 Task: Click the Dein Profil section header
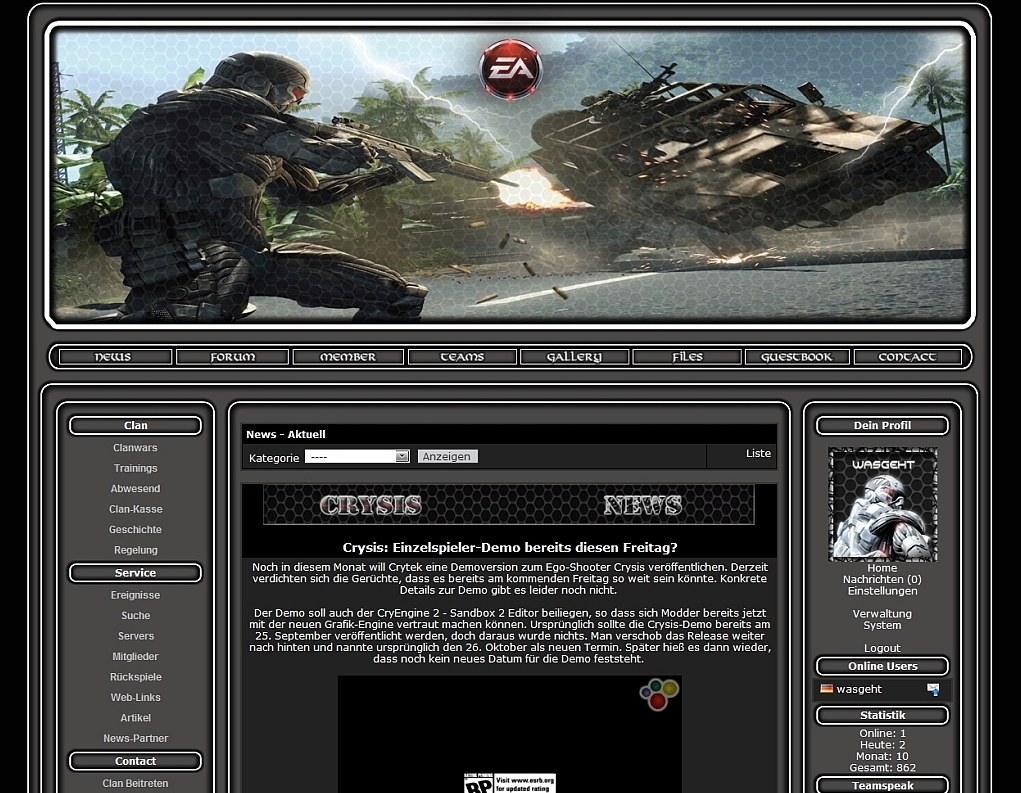pyautogui.click(x=882, y=426)
